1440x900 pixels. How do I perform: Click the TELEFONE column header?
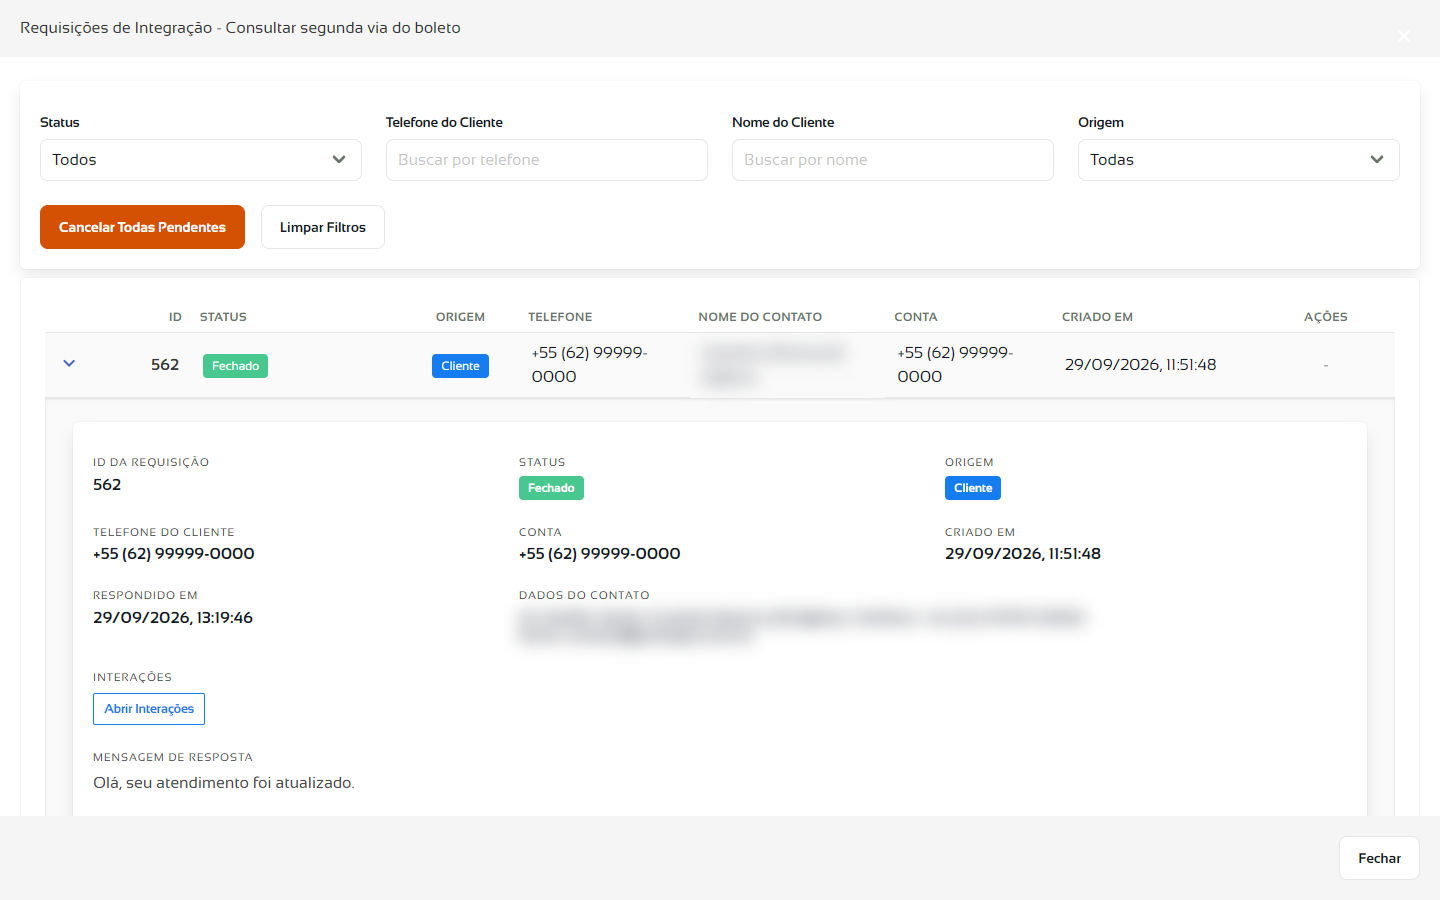point(560,317)
